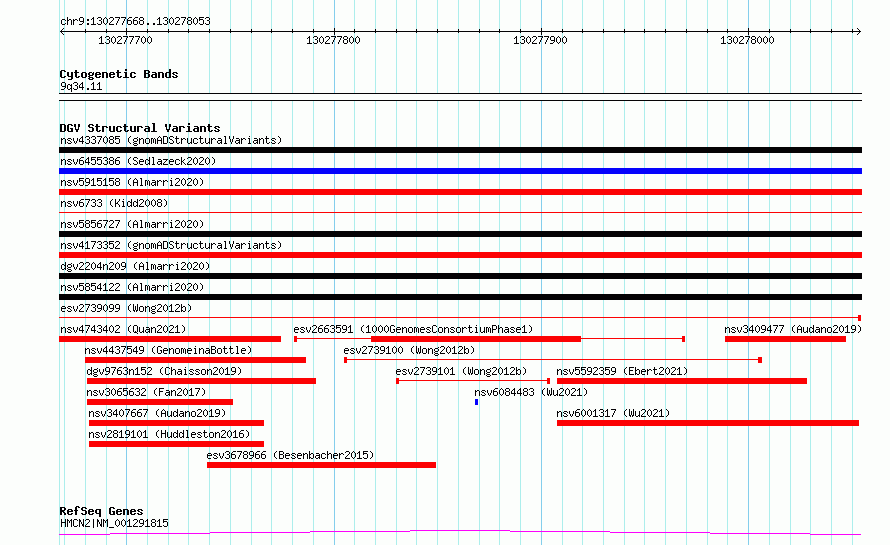Screen dimensions: 890x545
Task: Click the RefSeq Genes track heading
Action: click(101, 512)
